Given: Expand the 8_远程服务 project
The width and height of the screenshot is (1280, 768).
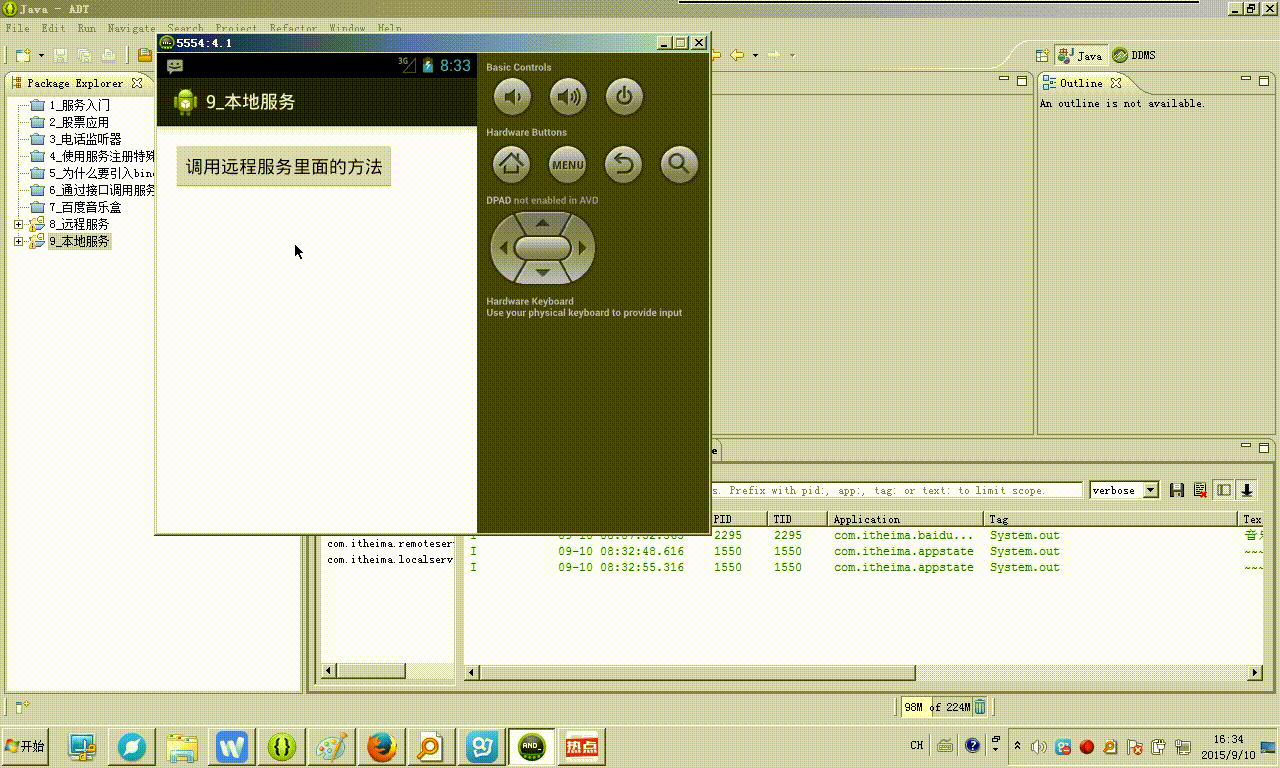Looking at the screenshot, I should click(x=18, y=224).
